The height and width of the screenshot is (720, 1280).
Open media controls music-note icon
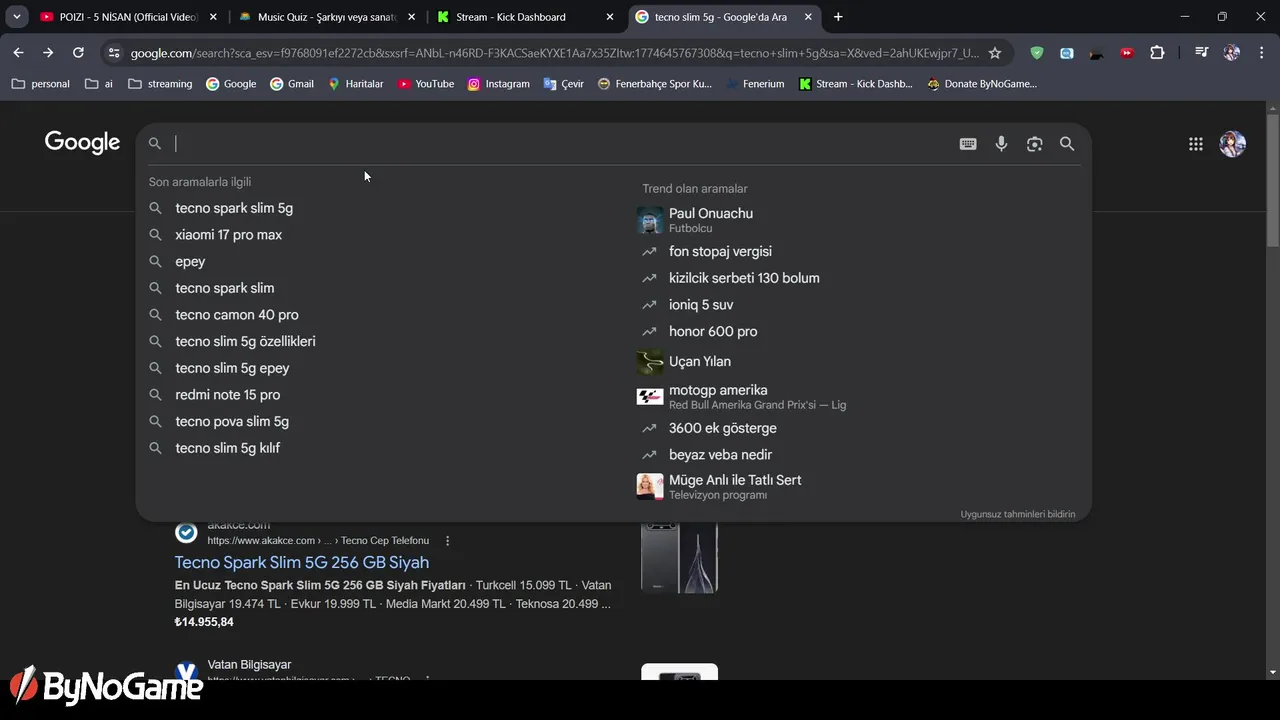[1201, 53]
